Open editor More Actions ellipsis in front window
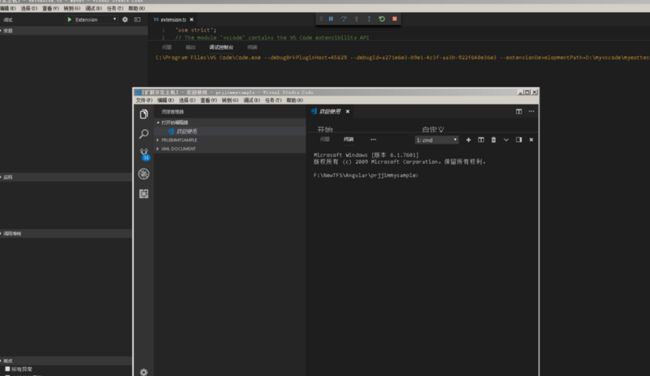 [x=531, y=112]
